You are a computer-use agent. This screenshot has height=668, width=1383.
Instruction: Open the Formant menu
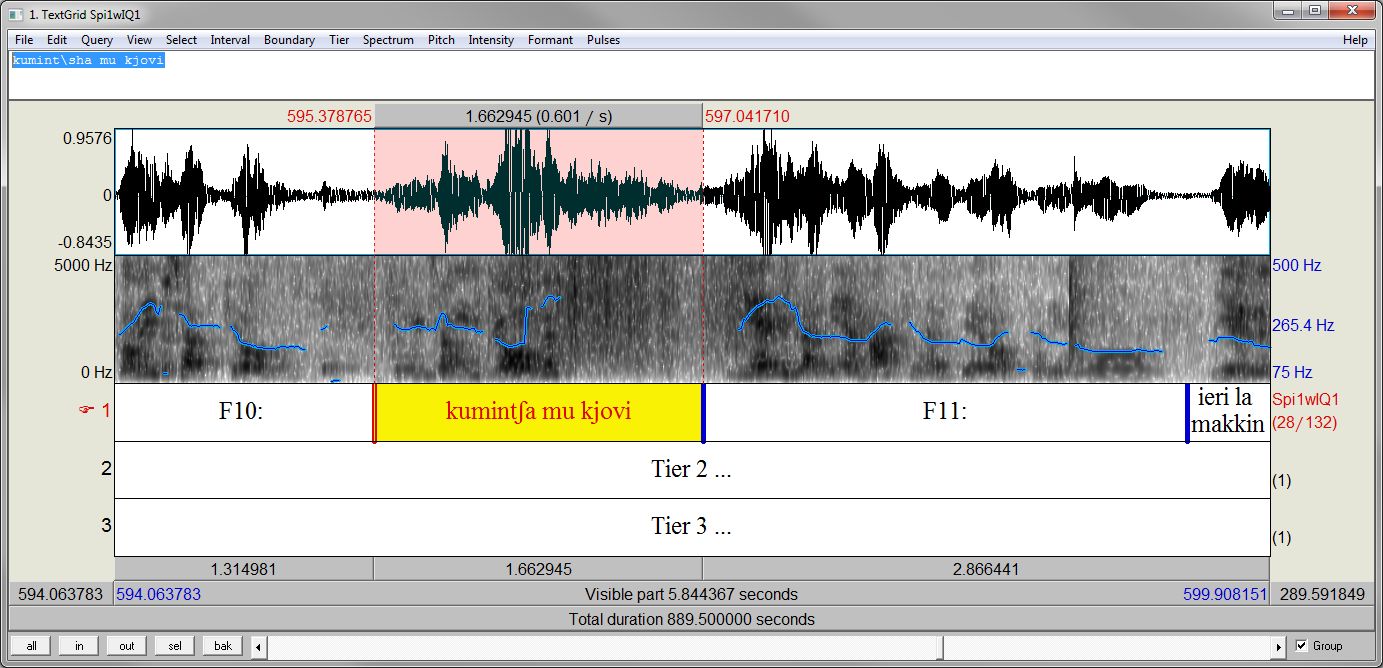click(550, 40)
